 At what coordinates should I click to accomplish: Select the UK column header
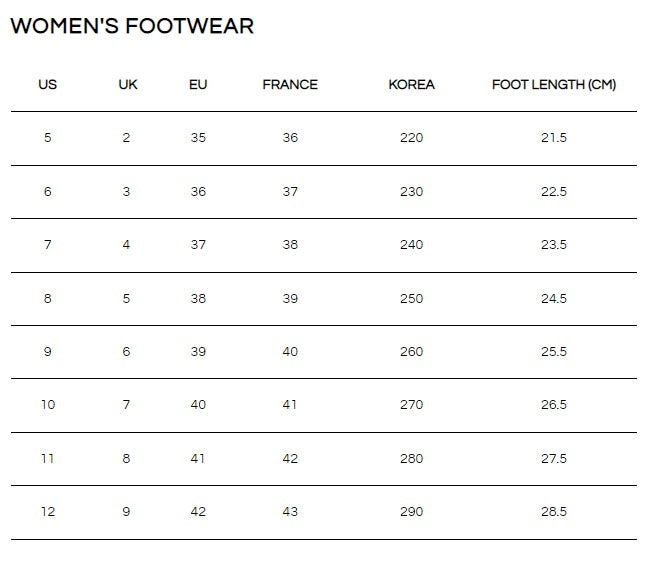[x=128, y=84]
